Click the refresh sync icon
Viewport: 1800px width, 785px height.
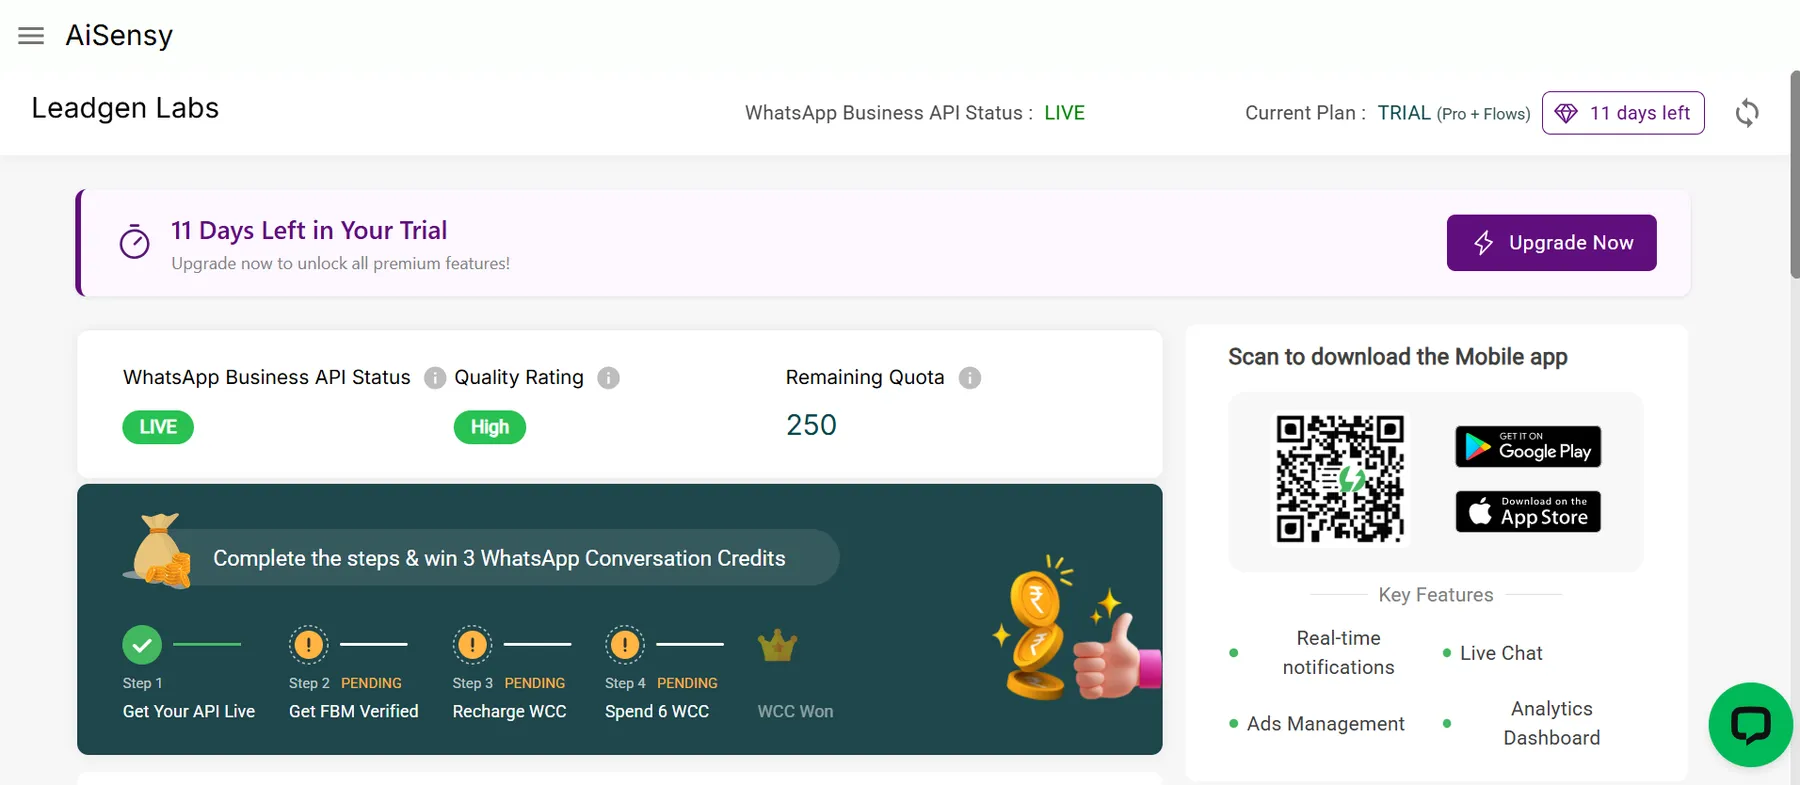click(x=1747, y=113)
